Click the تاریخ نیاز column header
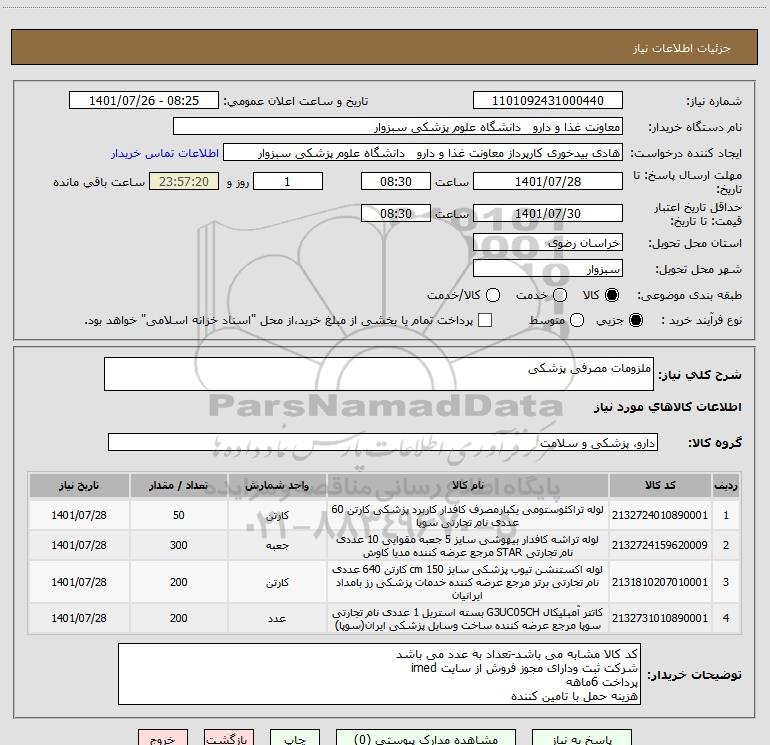Image resolution: width=770 pixels, height=745 pixels. tap(79, 486)
